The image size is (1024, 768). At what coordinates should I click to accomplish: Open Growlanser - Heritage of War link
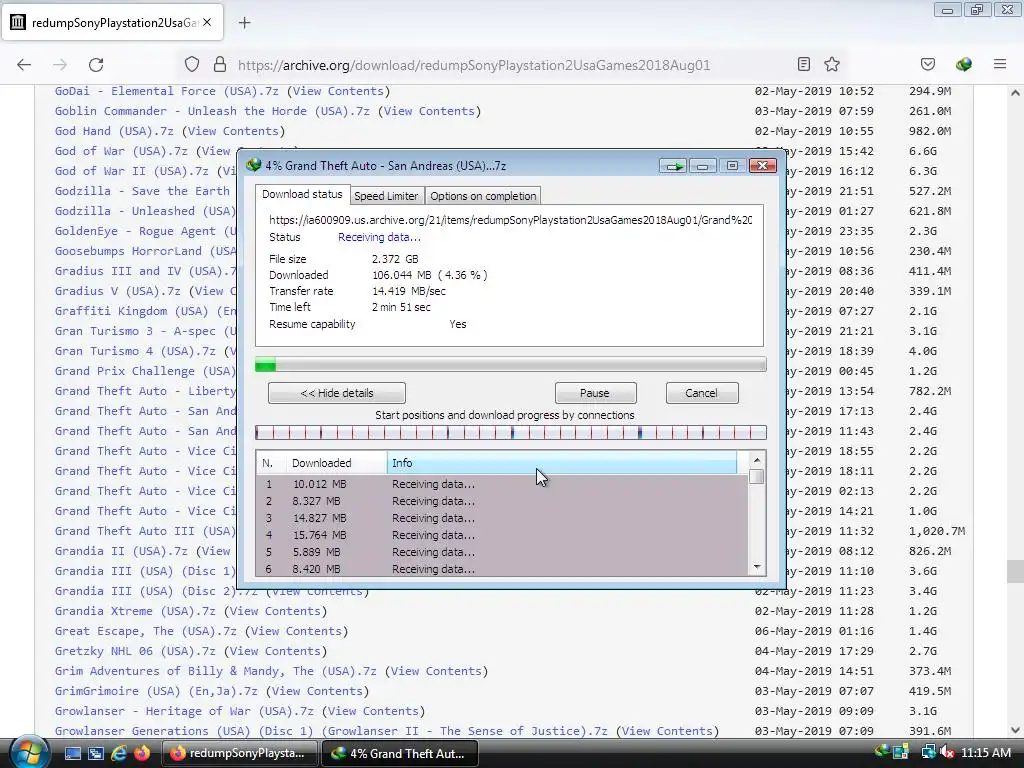[184, 711]
